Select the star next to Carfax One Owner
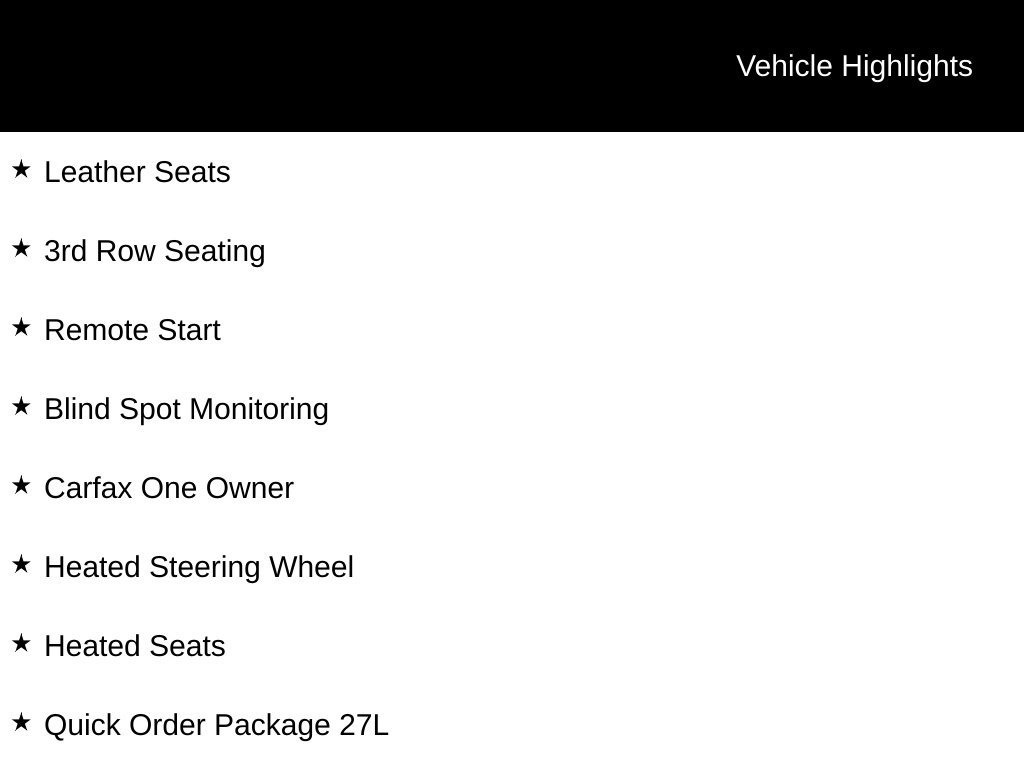This screenshot has width=1024, height=768. pyautogui.click(x=21, y=485)
